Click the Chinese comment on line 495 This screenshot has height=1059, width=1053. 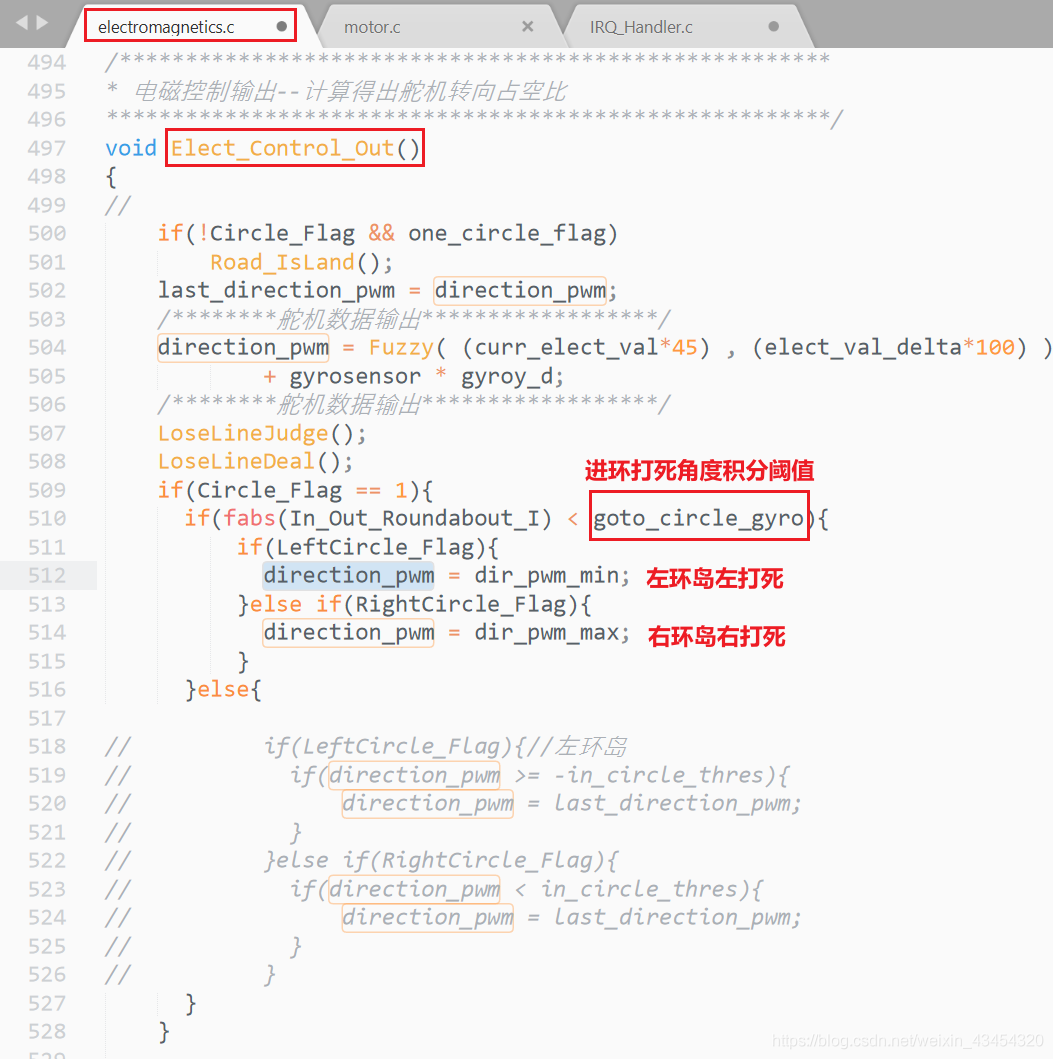pyautogui.click(x=350, y=91)
